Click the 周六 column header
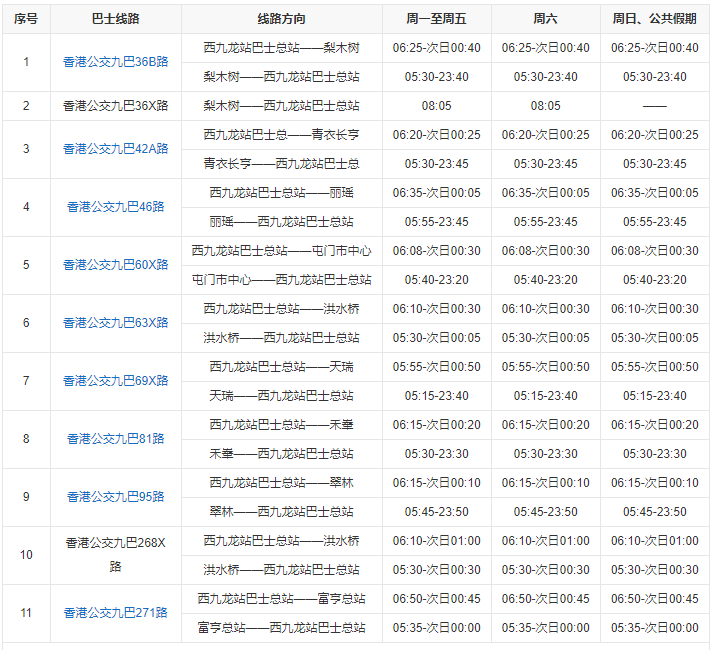713x650 pixels. [x=545, y=19]
